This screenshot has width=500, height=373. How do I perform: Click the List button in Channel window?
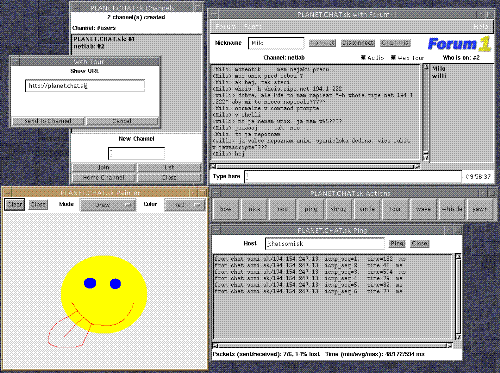[169, 167]
